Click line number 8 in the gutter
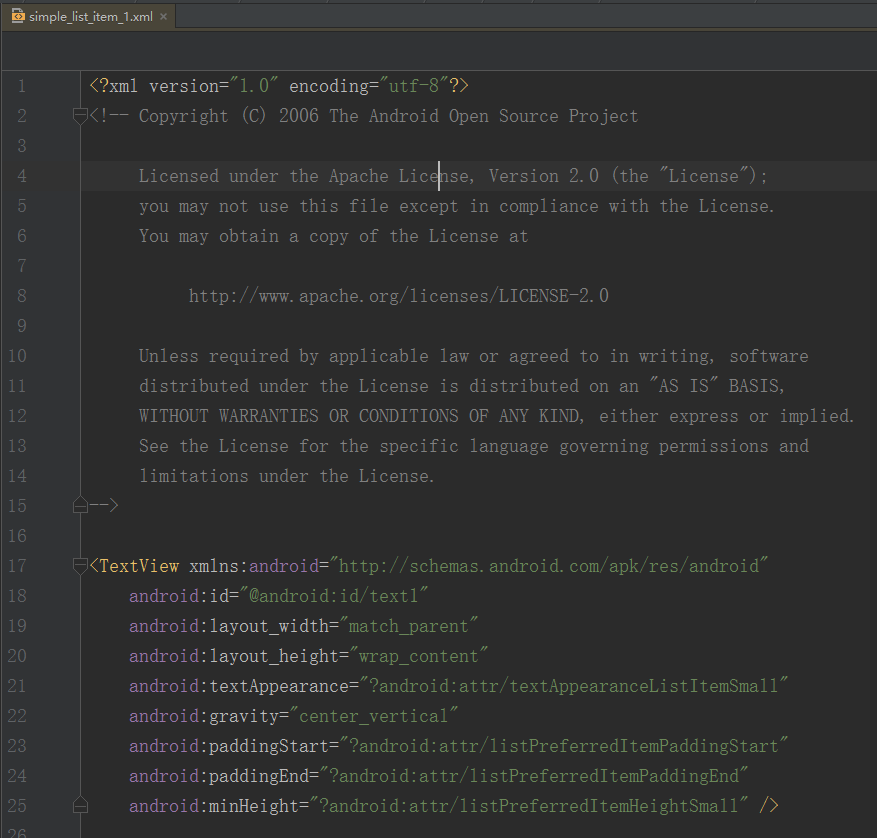Image resolution: width=877 pixels, height=838 pixels. [x=22, y=296]
